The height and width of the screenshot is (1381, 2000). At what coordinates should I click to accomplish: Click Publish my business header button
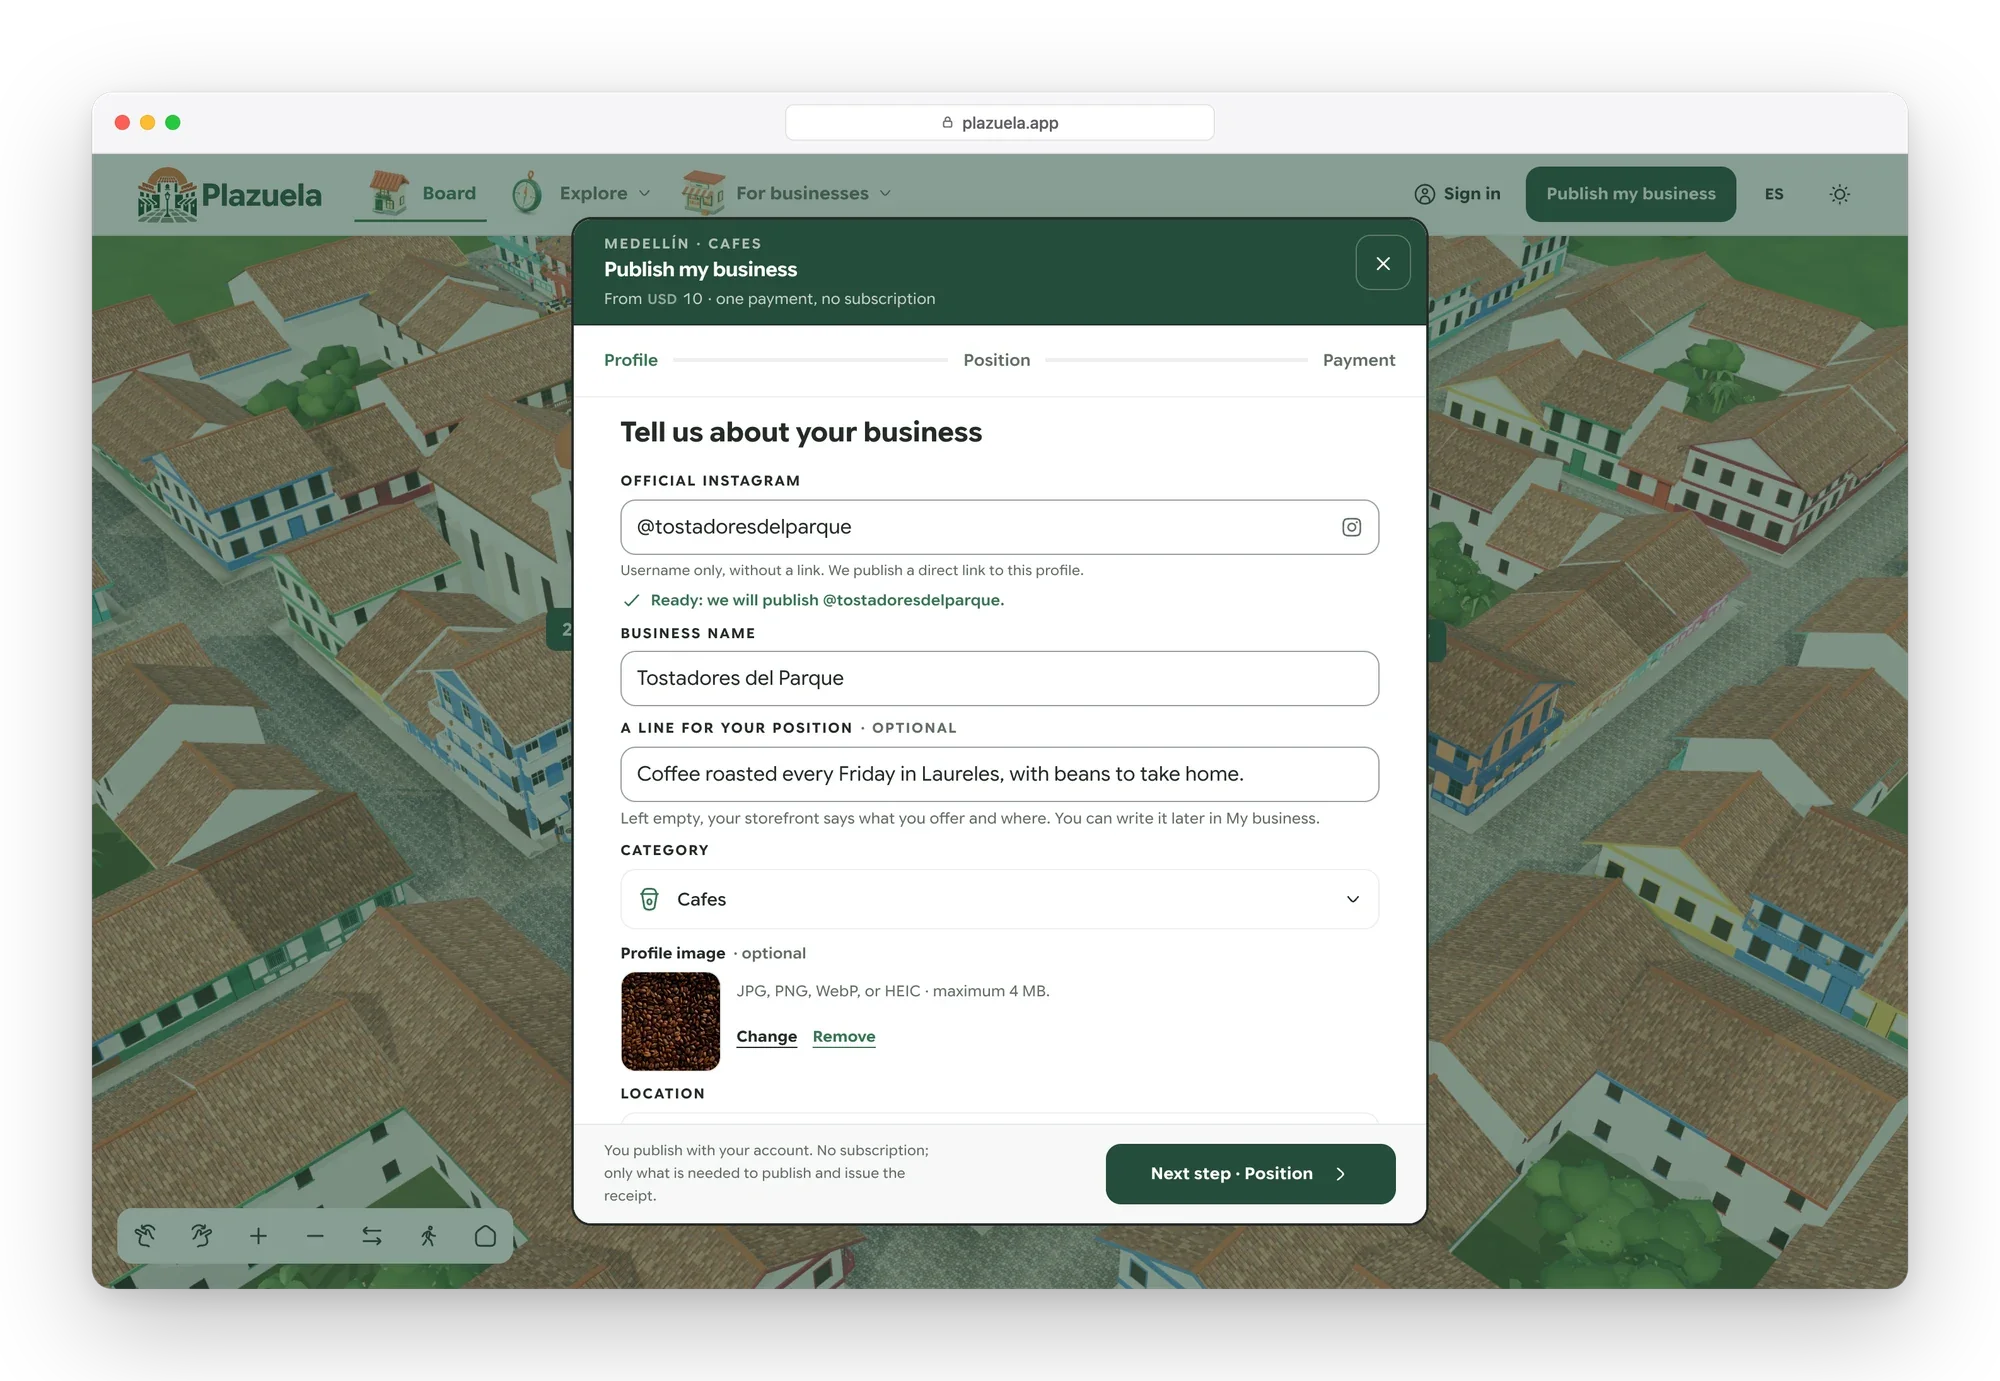[x=1630, y=194]
